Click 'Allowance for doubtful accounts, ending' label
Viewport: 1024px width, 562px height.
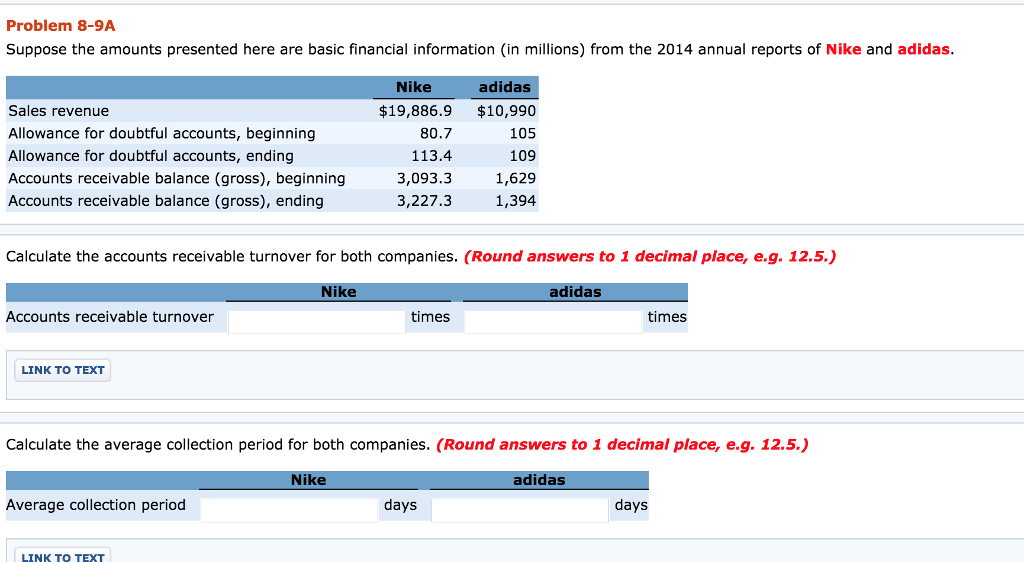coord(151,156)
